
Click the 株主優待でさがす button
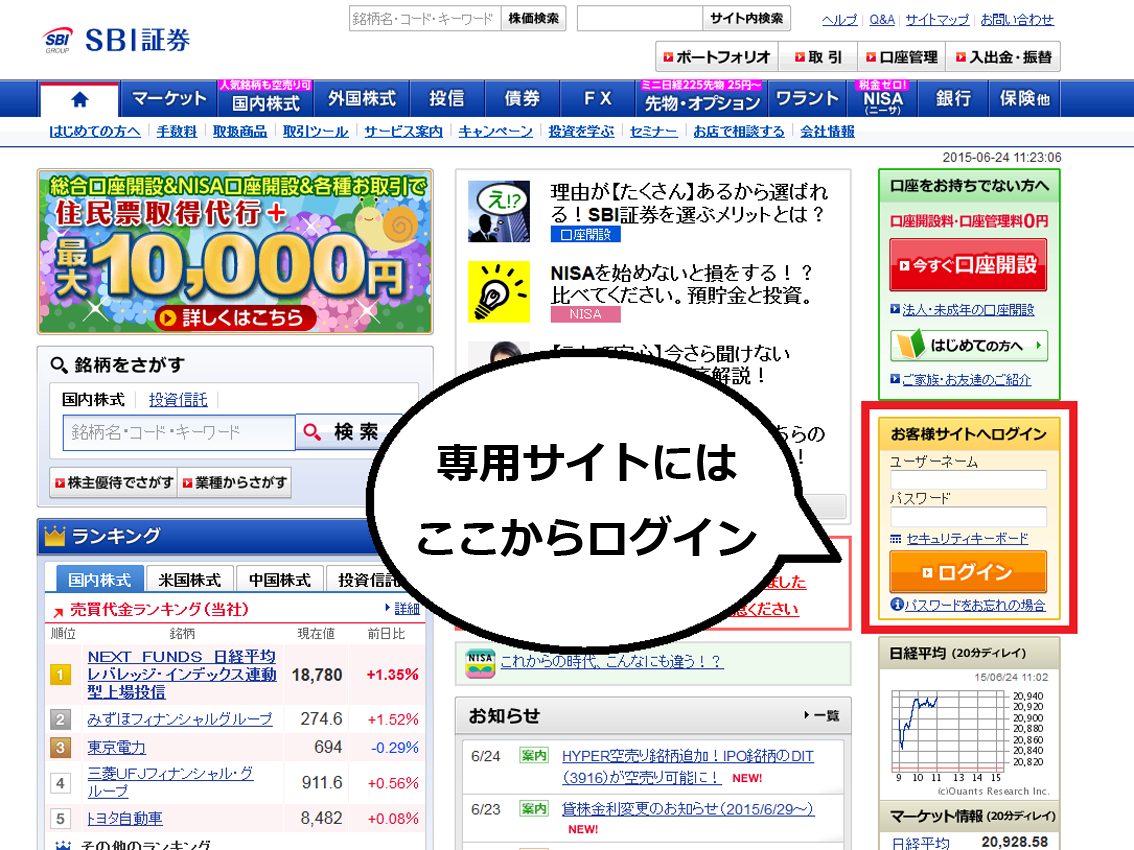pyautogui.click(x=113, y=483)
